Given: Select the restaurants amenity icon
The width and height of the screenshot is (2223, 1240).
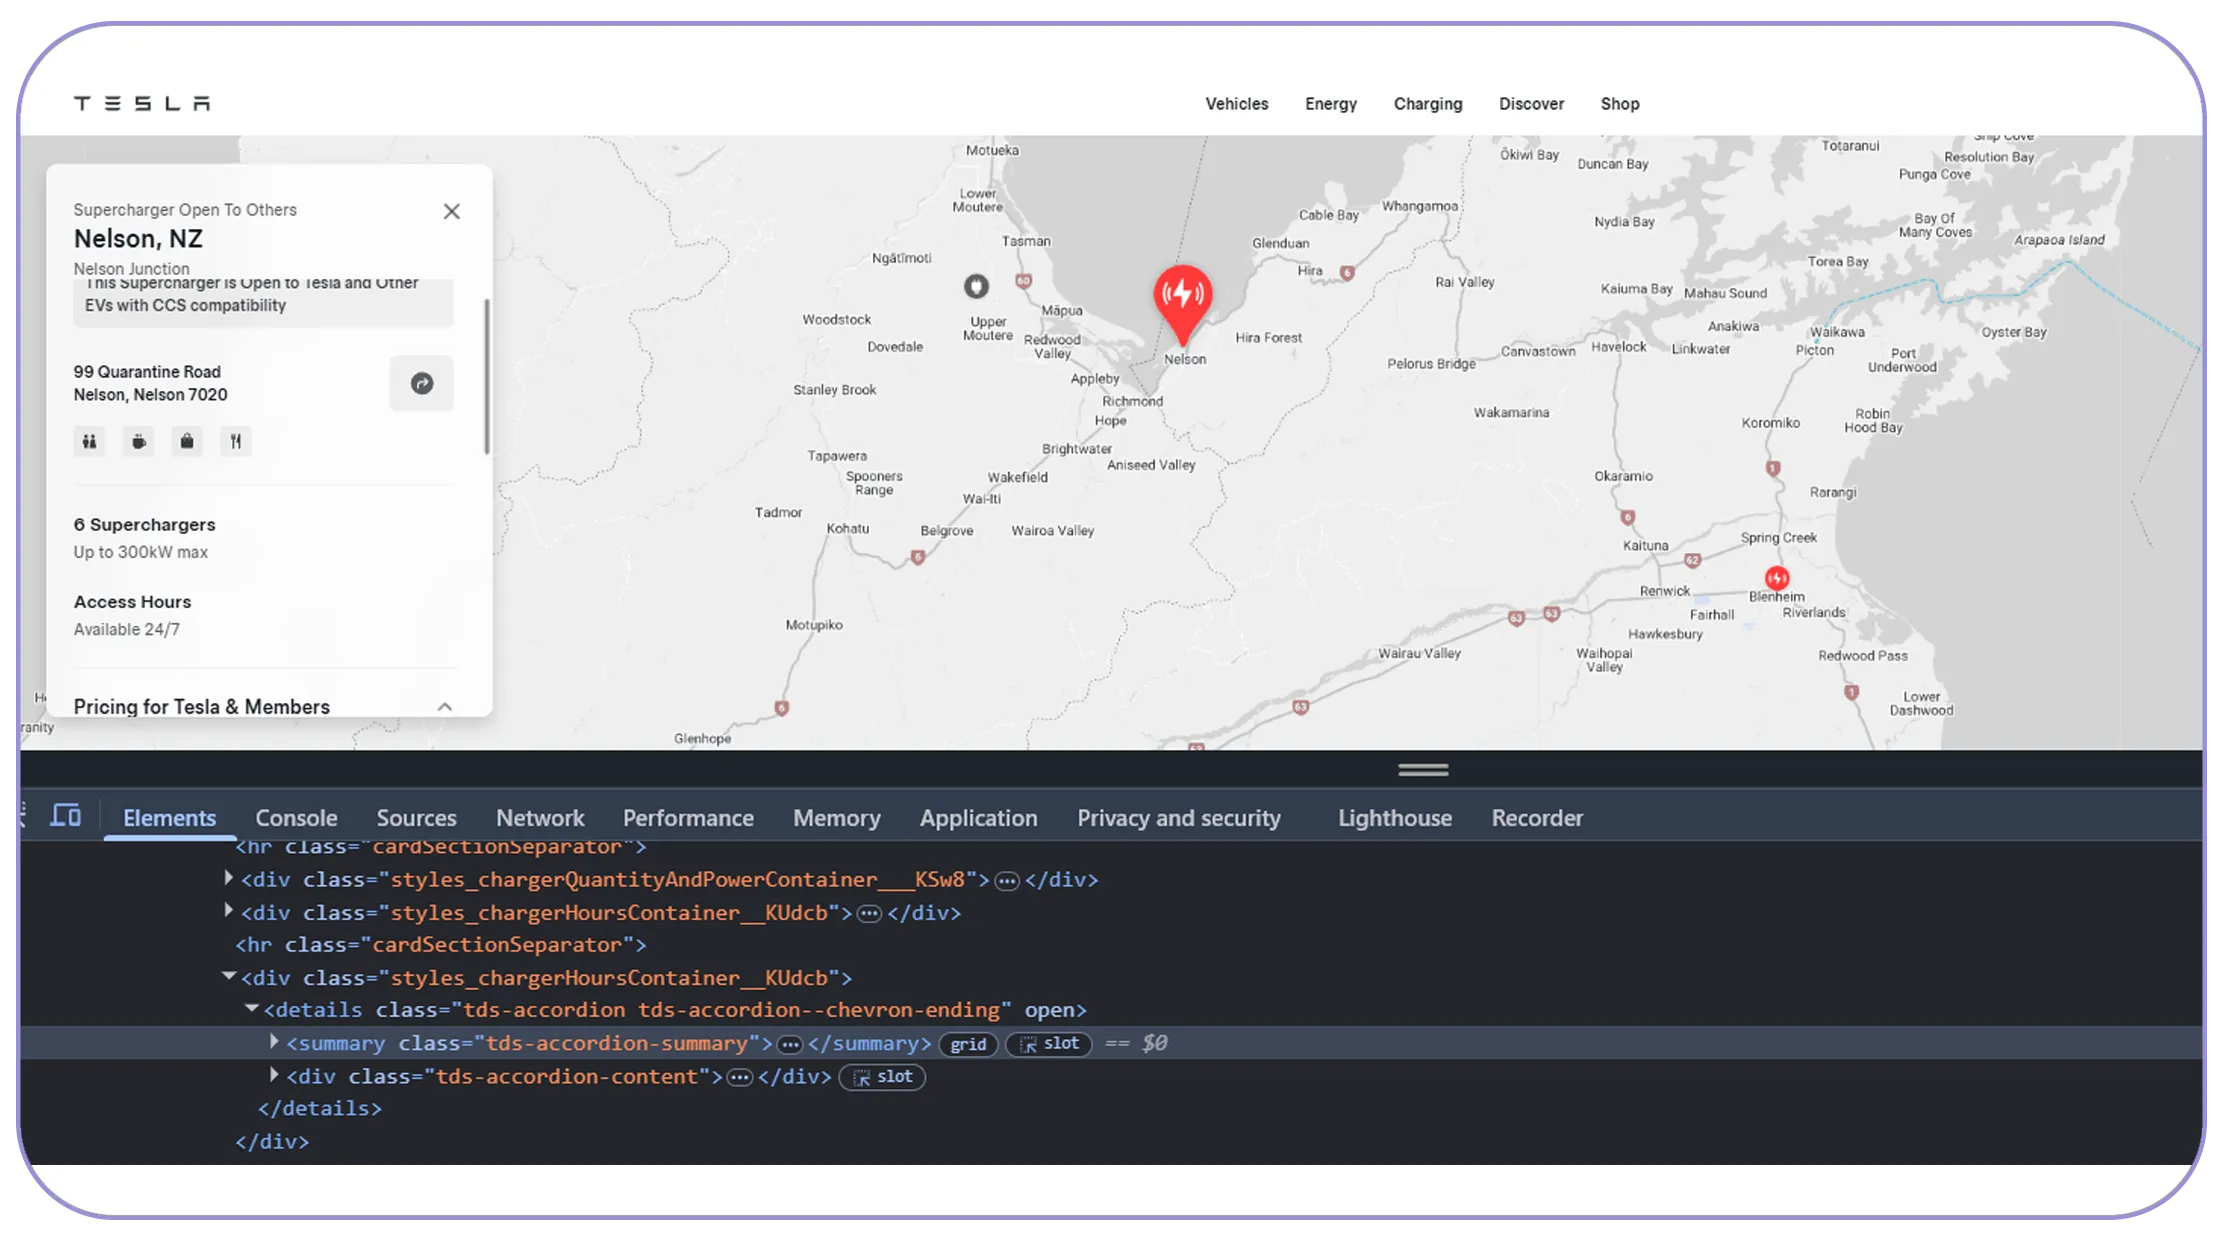Looking at the screenshot, I should 235,441.
